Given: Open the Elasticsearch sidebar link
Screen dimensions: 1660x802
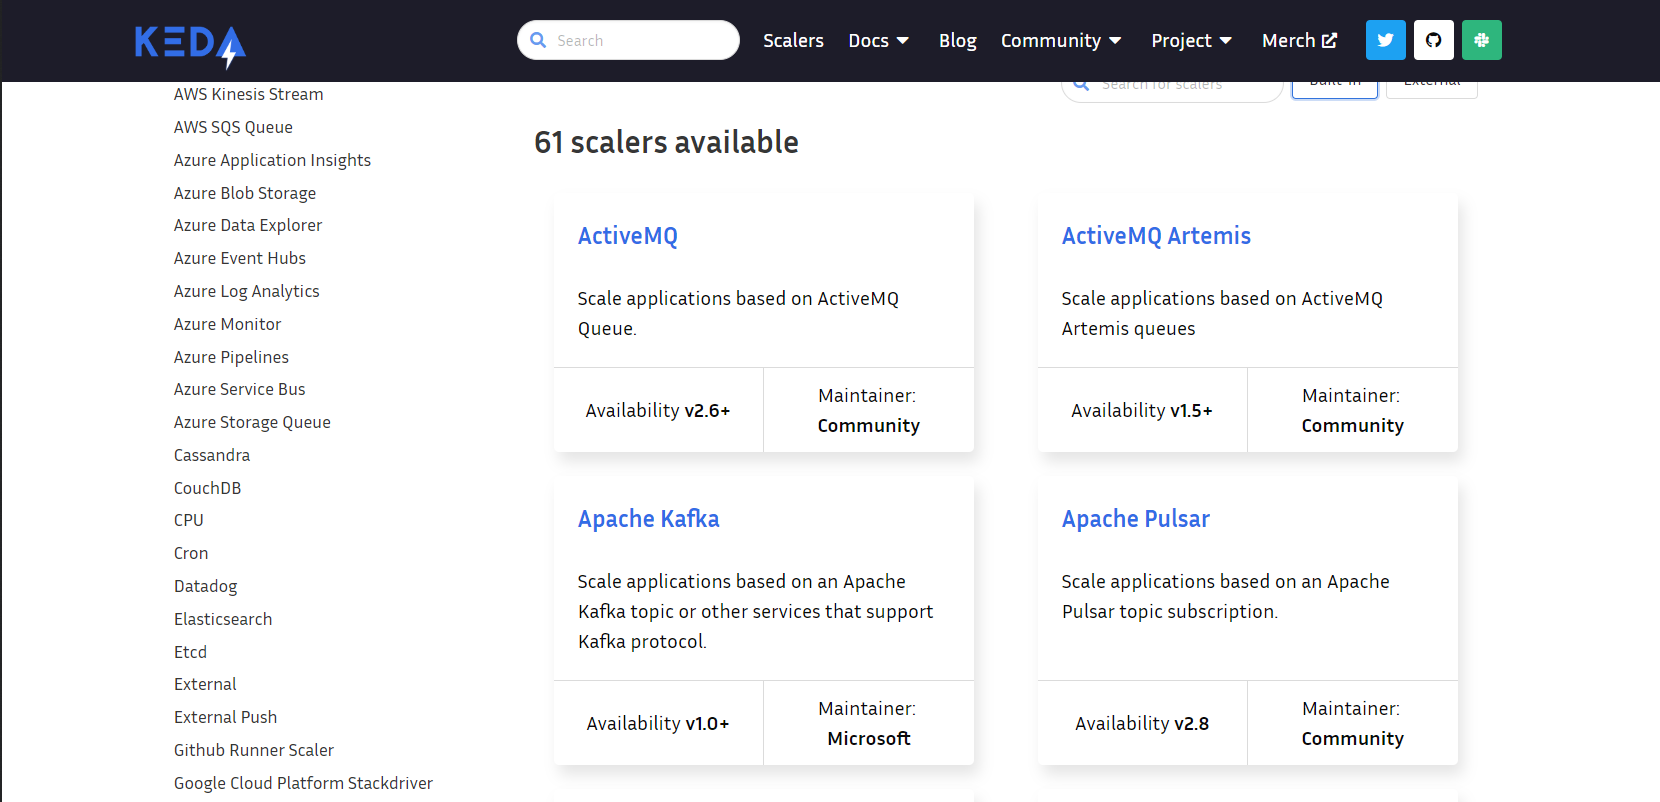Looking at the screenshot, I should coord(223,619).
